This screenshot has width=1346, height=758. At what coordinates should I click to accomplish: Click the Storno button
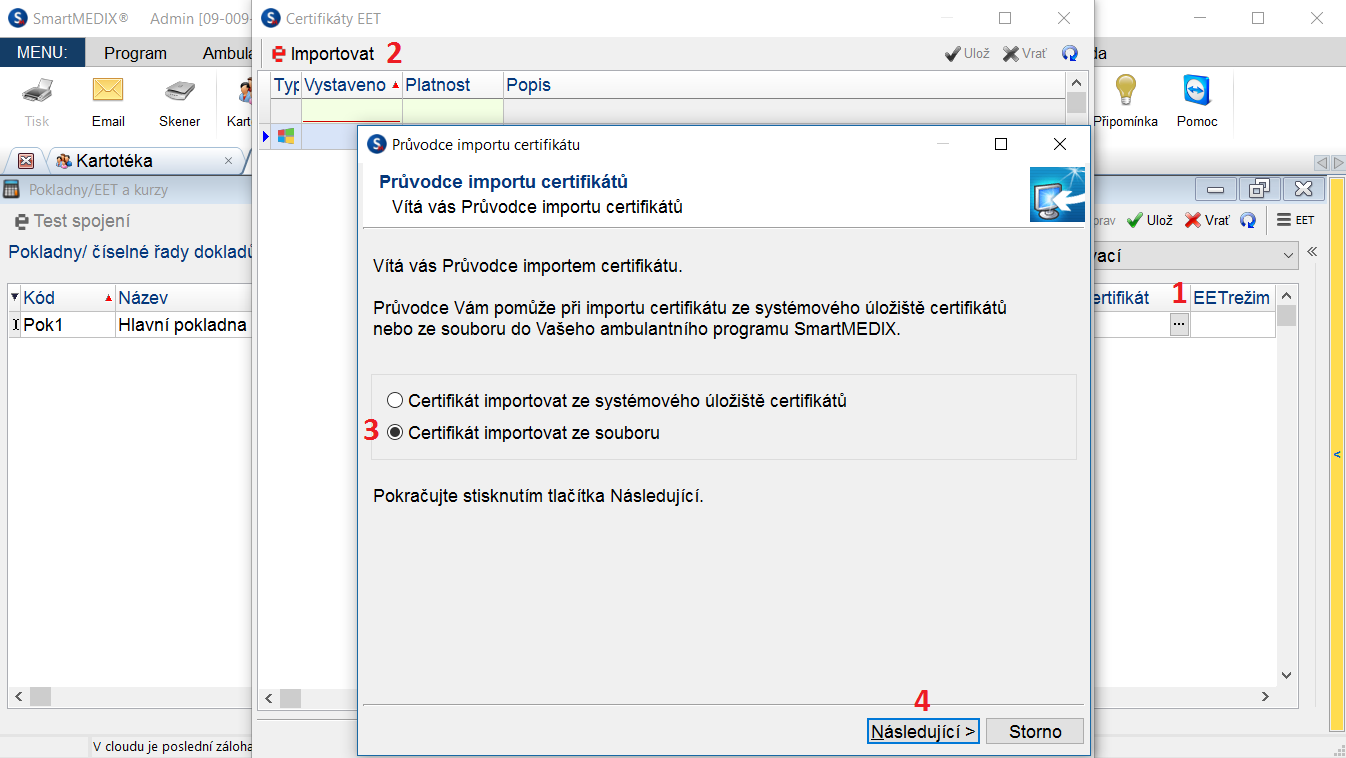pyautogui.click(x=1035, y=731)
